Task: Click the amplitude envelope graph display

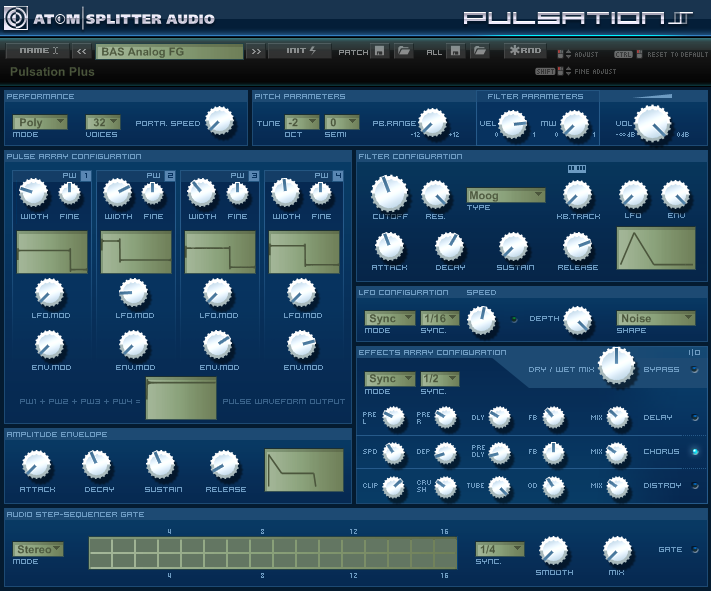Action: pos(304,470)
